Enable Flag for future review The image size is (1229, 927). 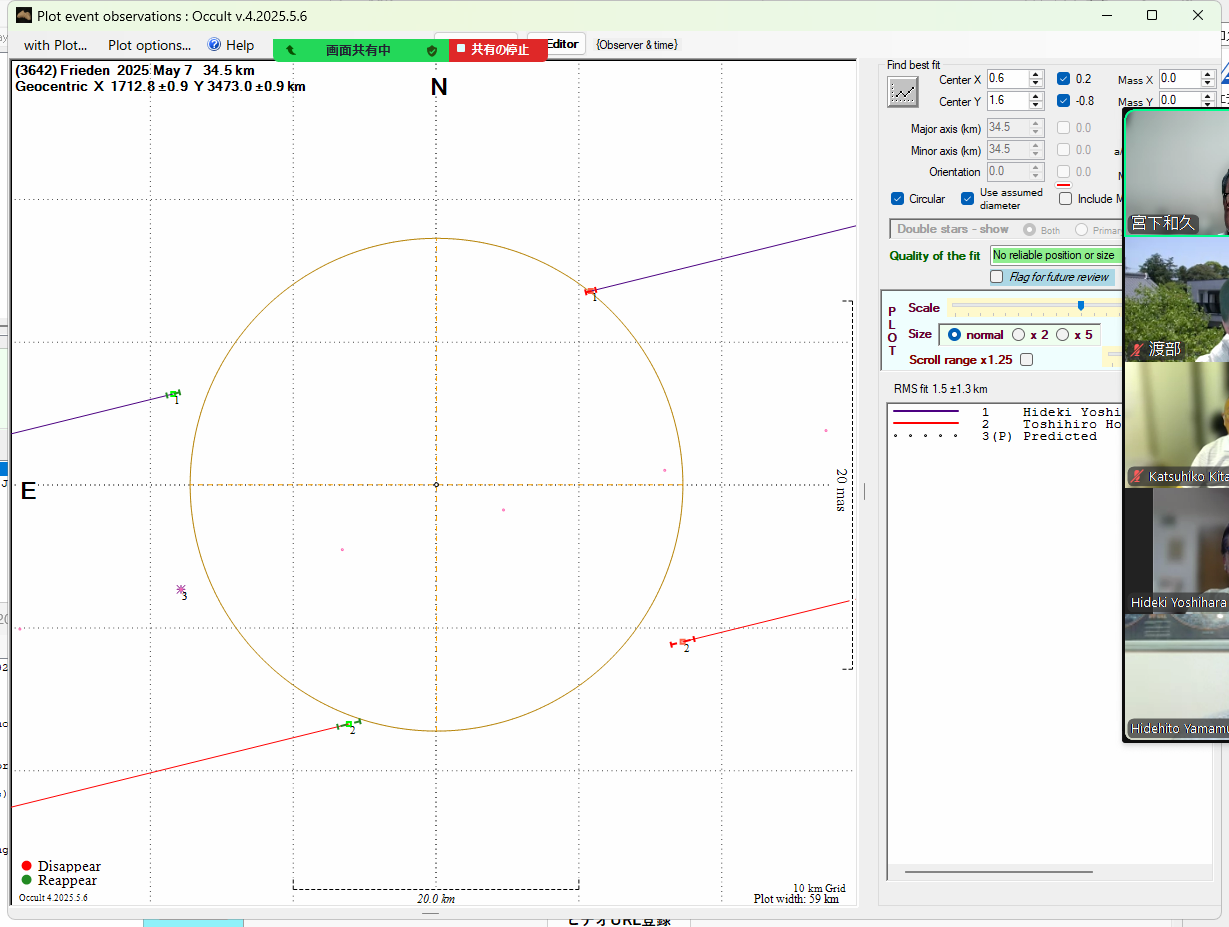997,277
